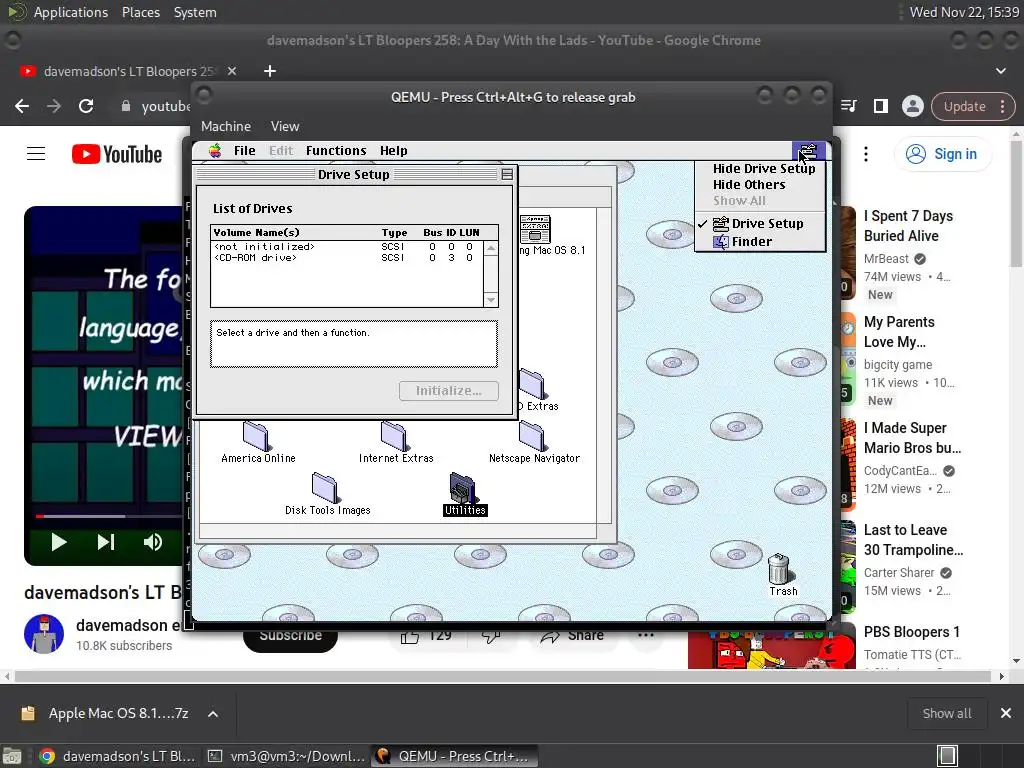
Task: Open Chrome profile avatar
Action: [x=912, y=106]
